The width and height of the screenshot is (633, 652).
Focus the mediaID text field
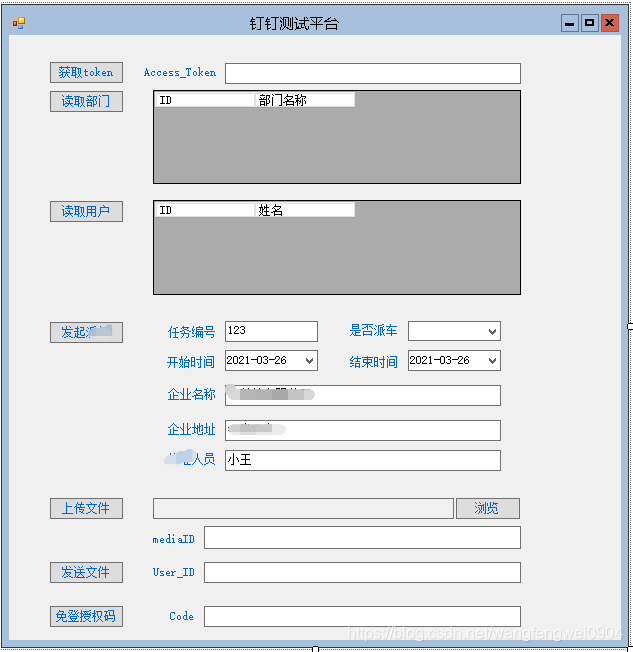(362, 537)
